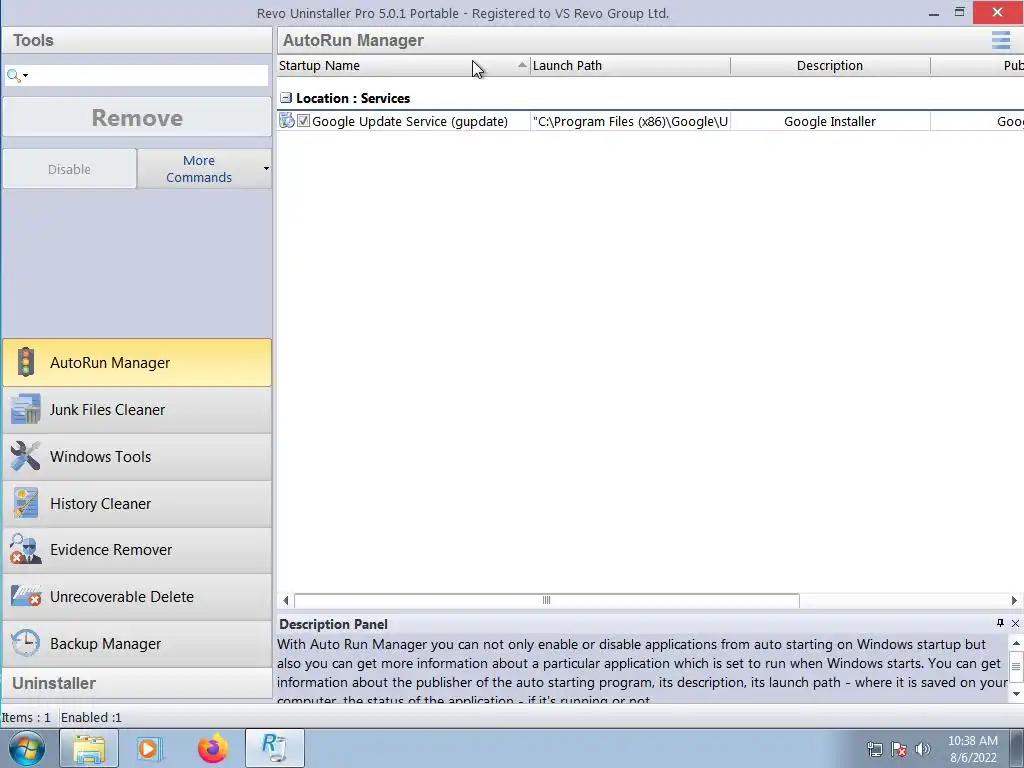The width and height of the screenshot is (1024, 768).
Task: Open Windows Explorer from the taskbar
Action: click(x=89, y=748)
